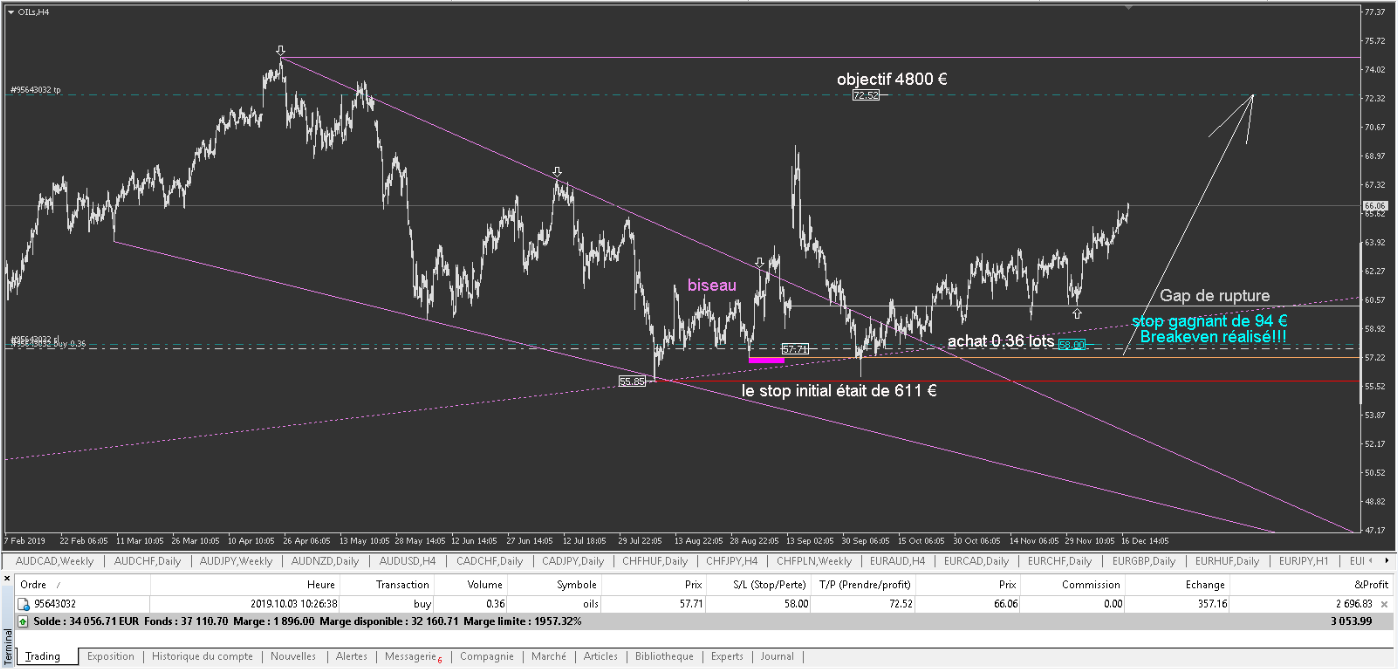Switch to the CADJPY,Daily chart tab
Image resolution: width=1398 pixels, height=669 pixels.
[573, 561]
